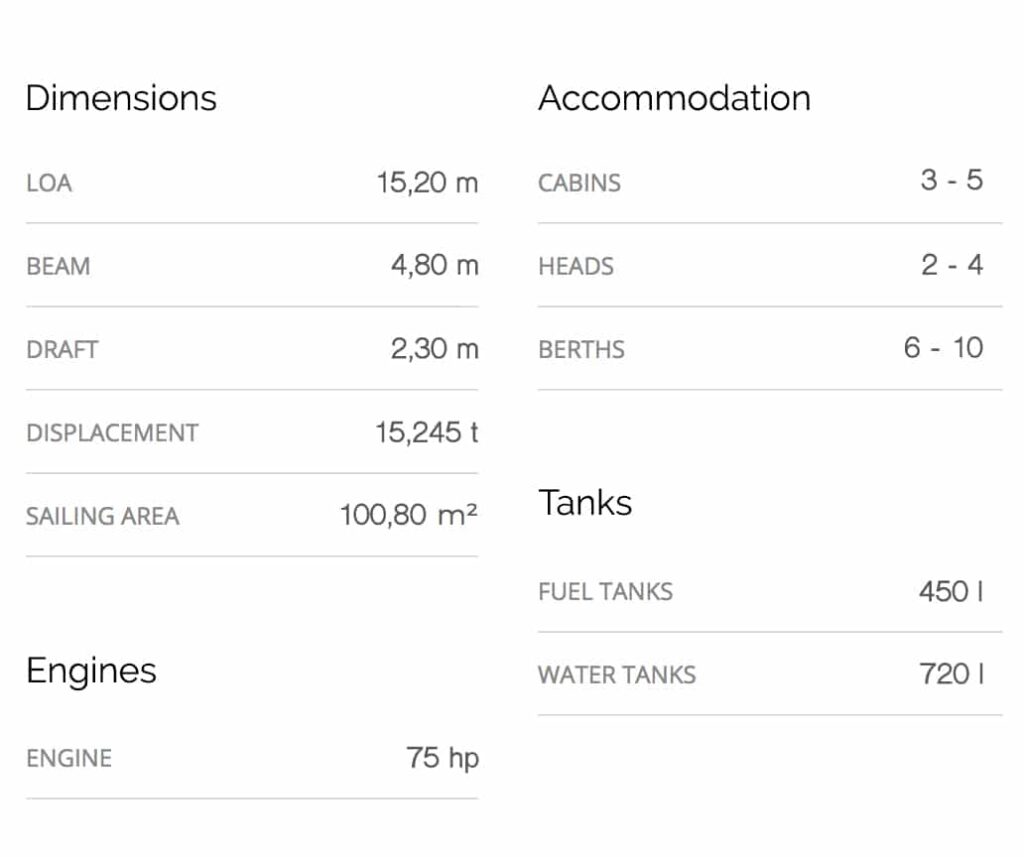Click the Dimensions section heading
The height and width of the screenshot is (857, 1024).
(121, 98)
